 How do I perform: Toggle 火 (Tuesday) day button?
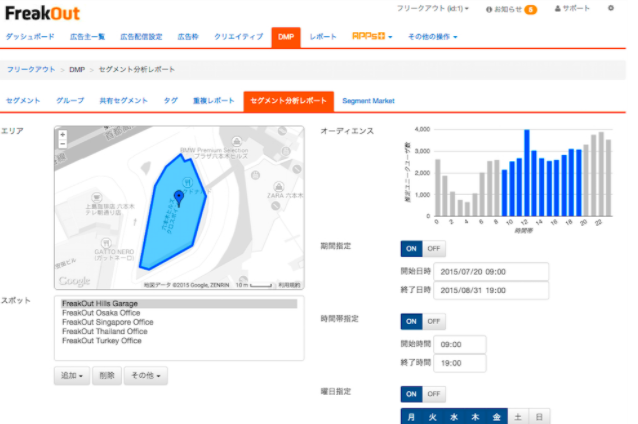433,417
